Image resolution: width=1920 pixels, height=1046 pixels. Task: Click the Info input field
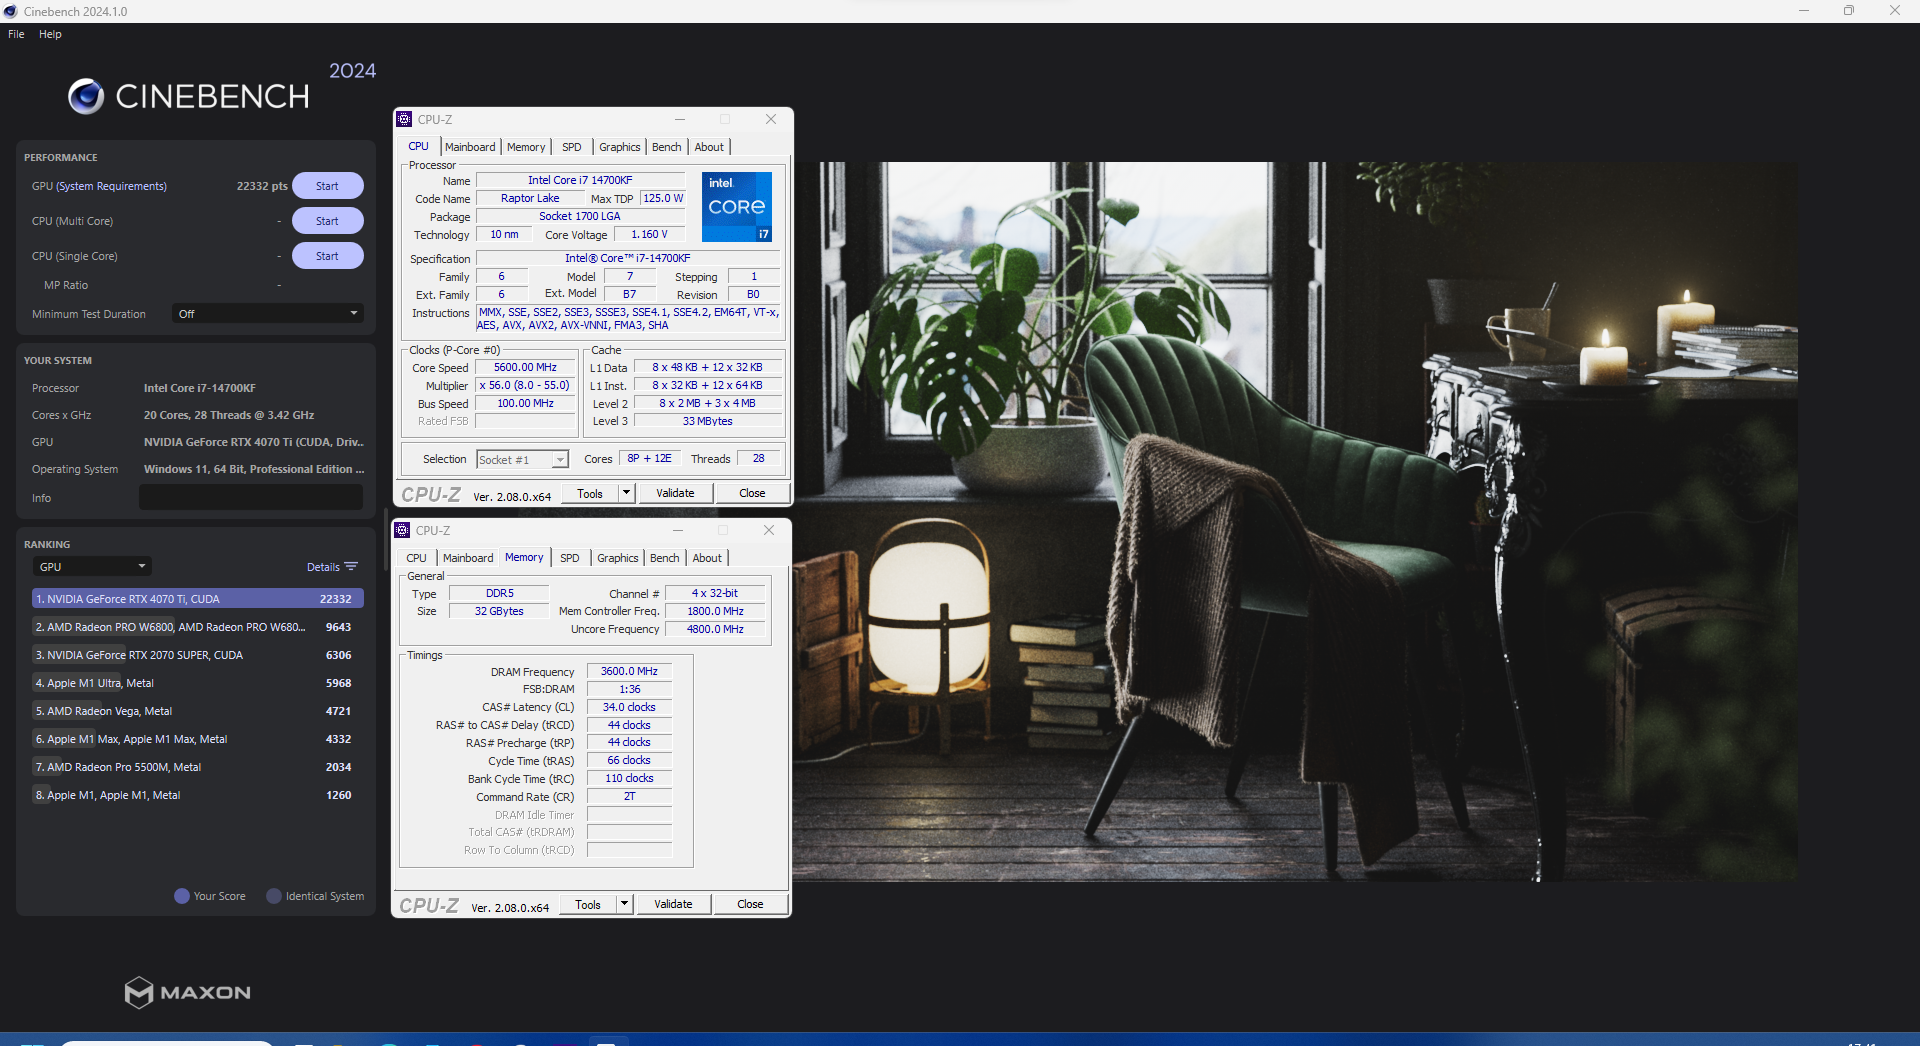click(x=251, y=498)
